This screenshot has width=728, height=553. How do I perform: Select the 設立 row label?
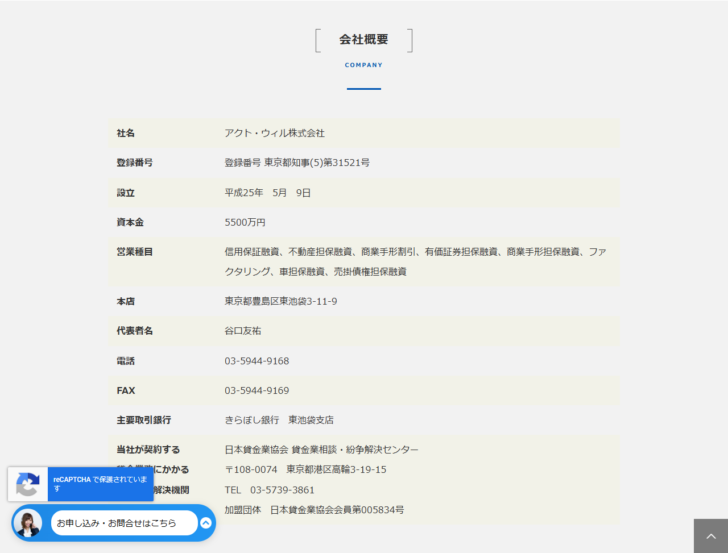[x=125, y=193]
